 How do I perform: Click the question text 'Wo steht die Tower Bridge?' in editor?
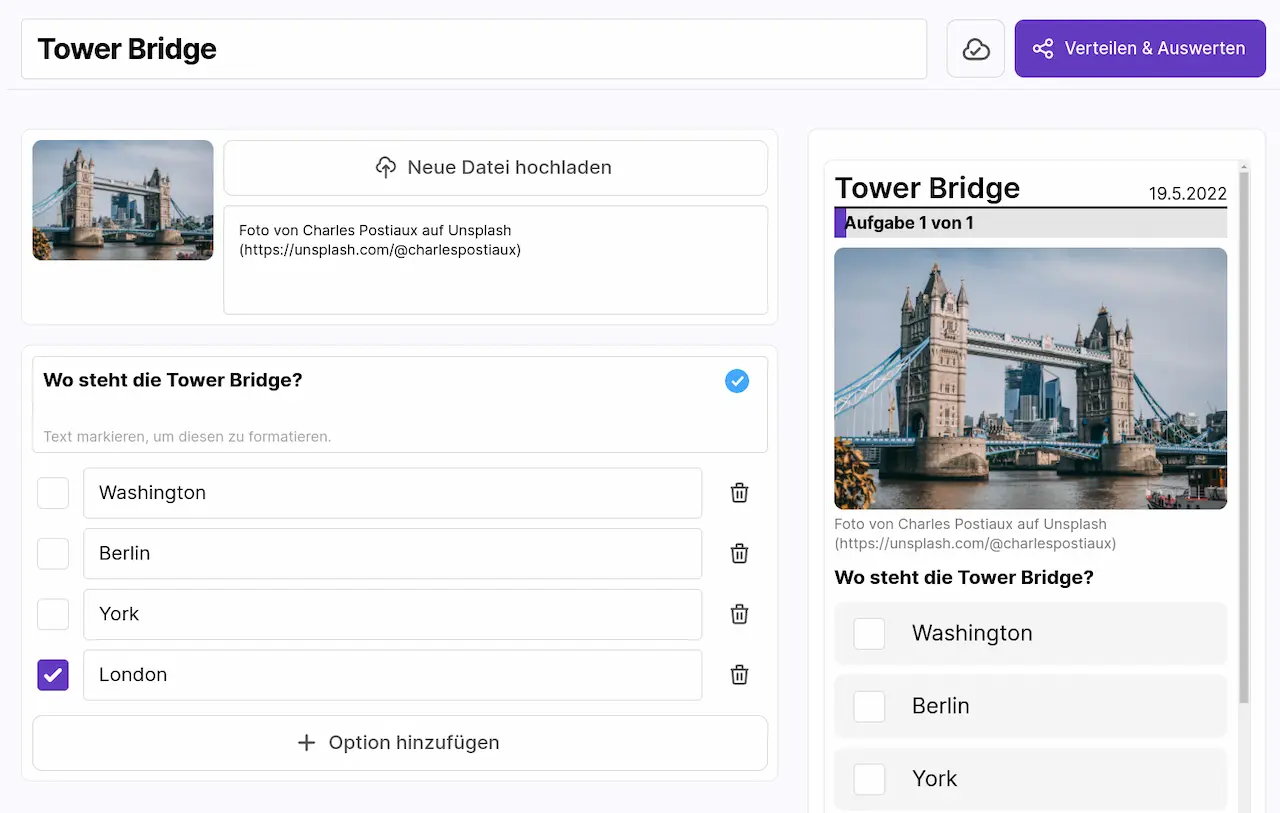pyautogui.click(x=173, y=380)
